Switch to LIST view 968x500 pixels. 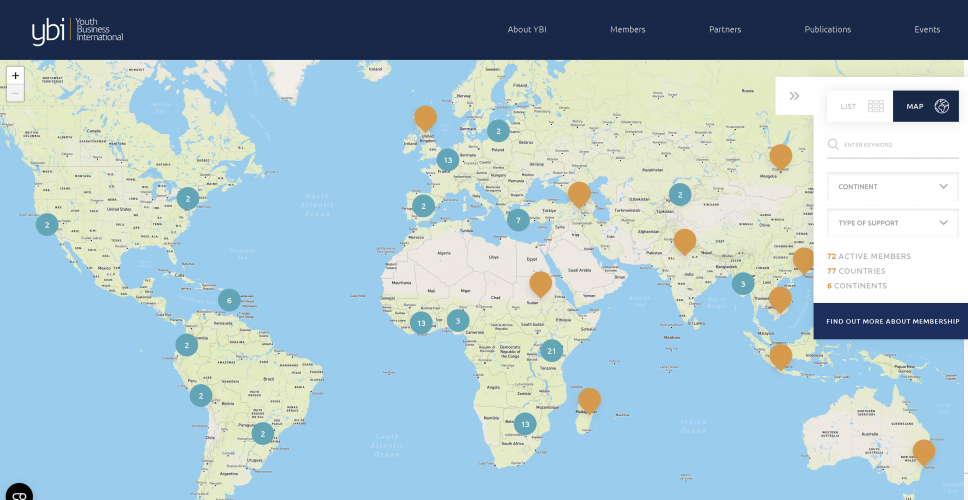click(x=860, y=106)
